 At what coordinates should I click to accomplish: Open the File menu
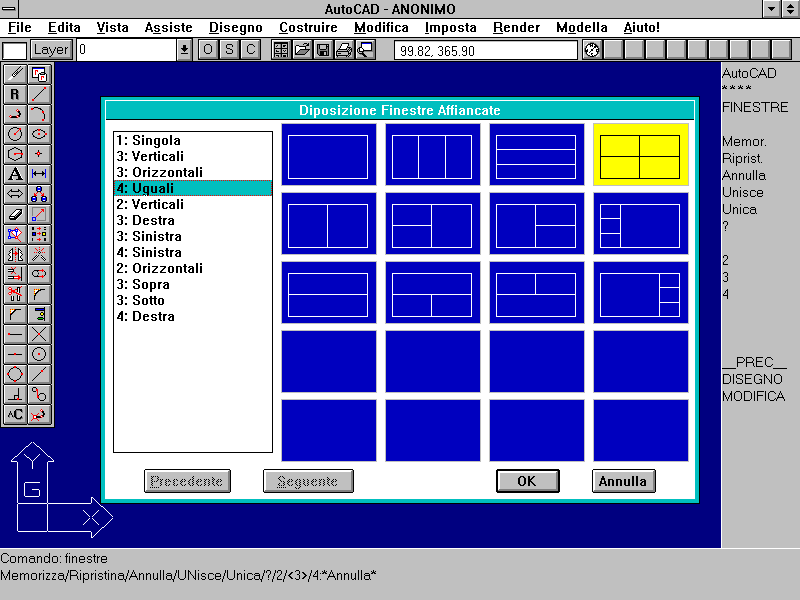20,28
